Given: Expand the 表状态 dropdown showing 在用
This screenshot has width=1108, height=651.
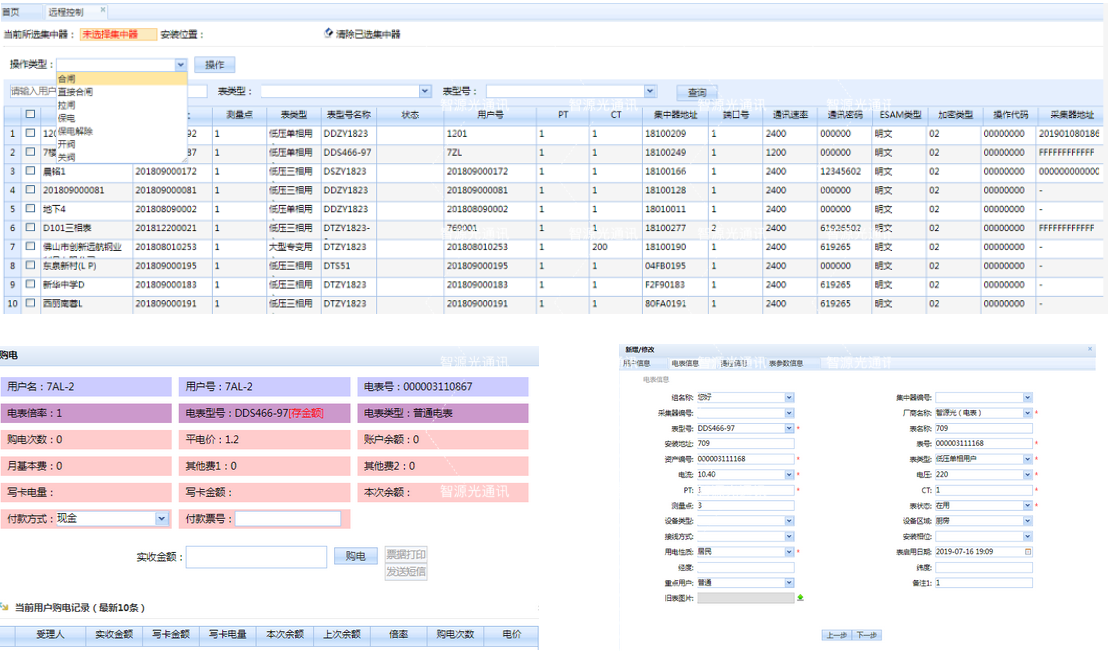Looking at the screenshot, I should click(1027, 505).
